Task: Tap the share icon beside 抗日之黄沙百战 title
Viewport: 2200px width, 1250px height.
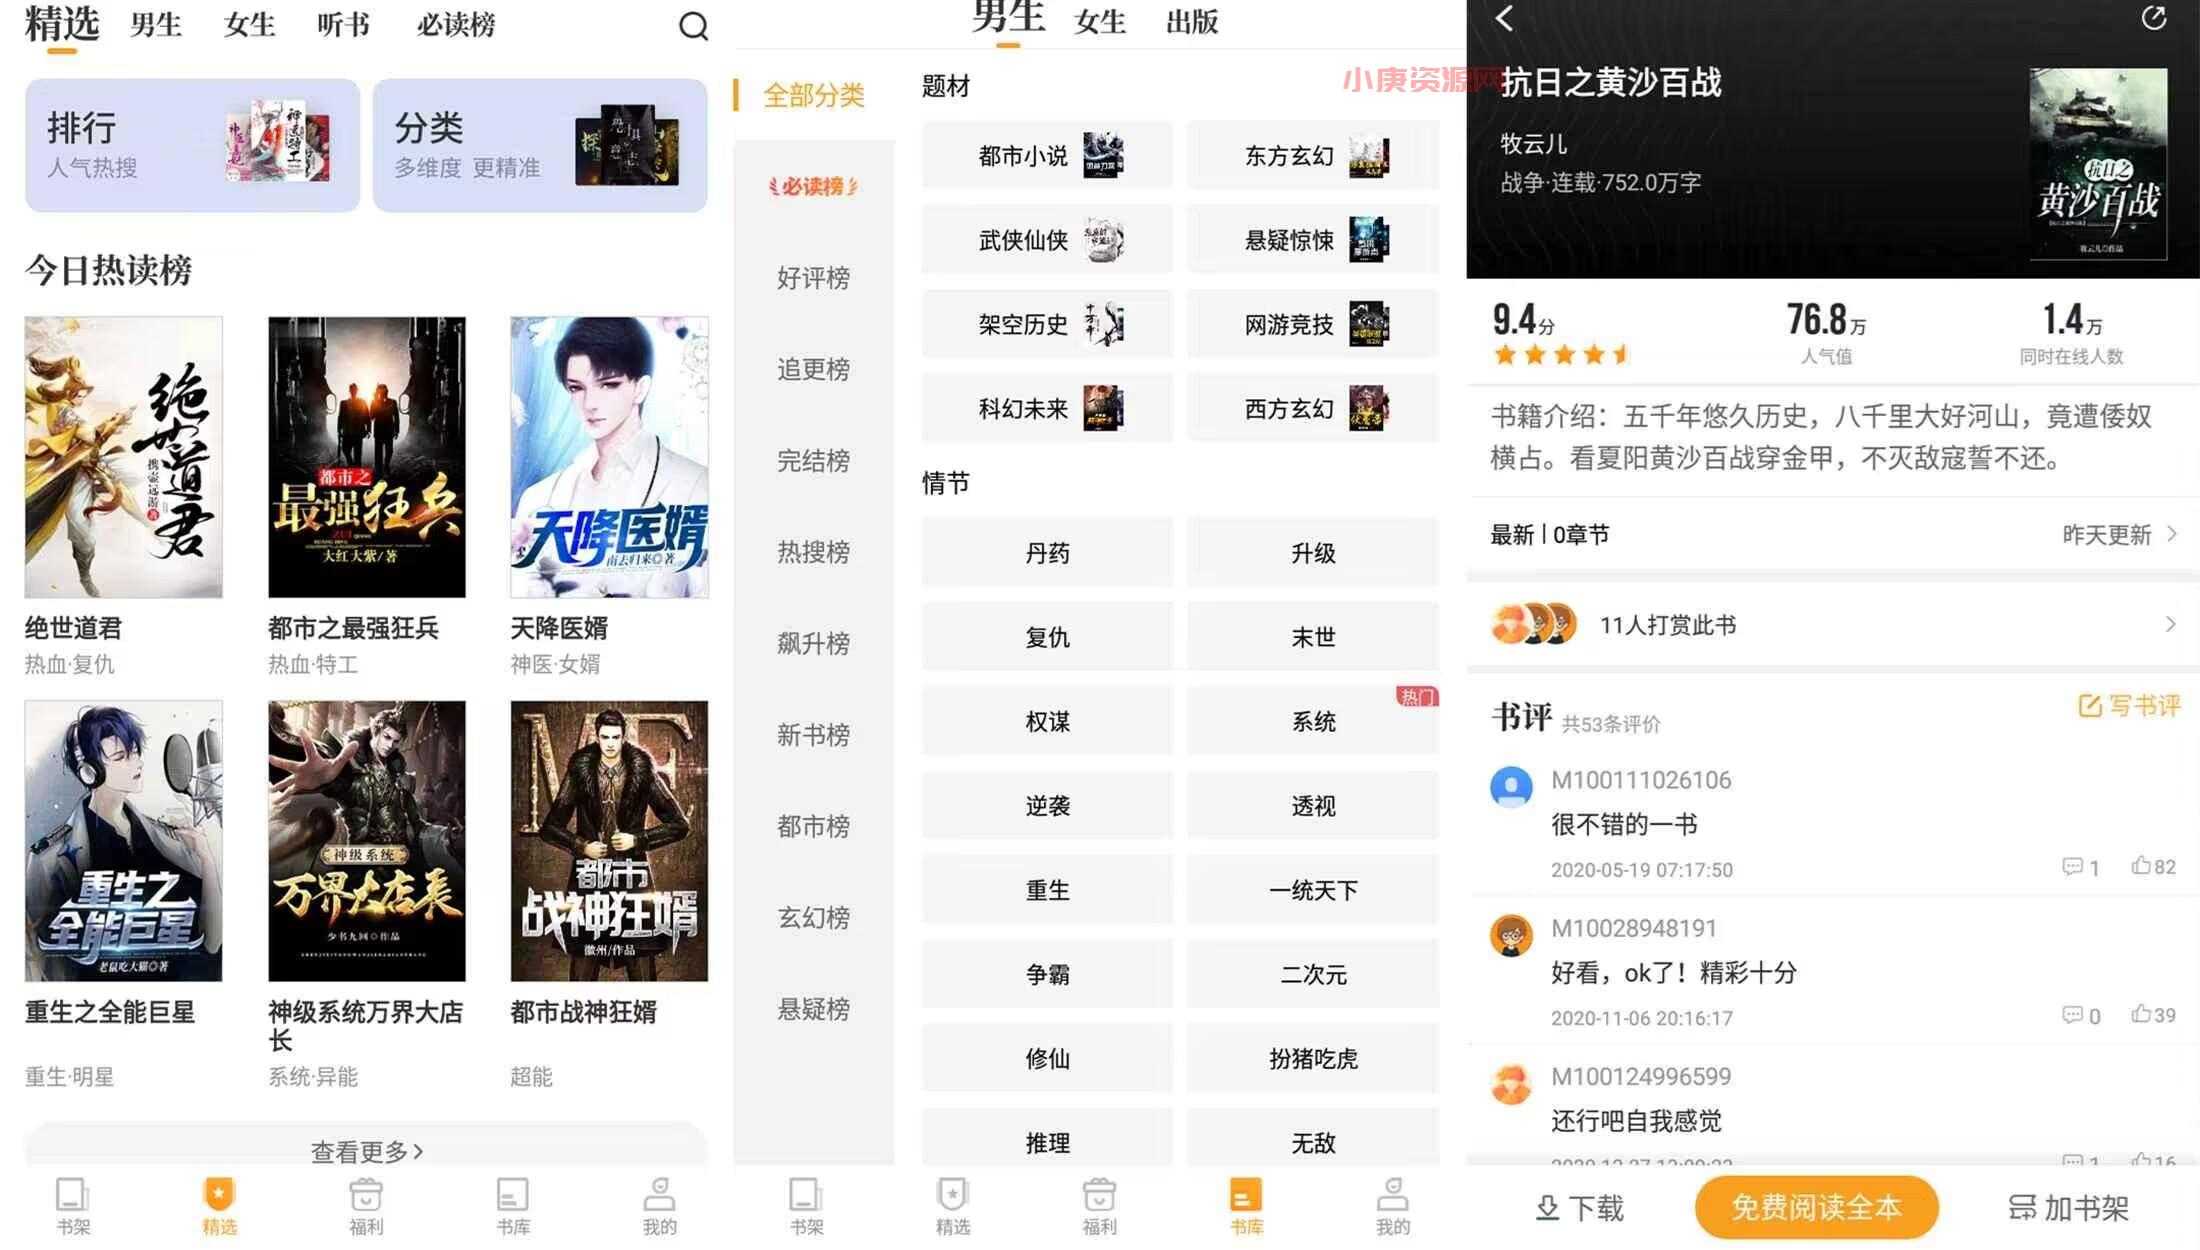Action: [x=2156, y=19]
